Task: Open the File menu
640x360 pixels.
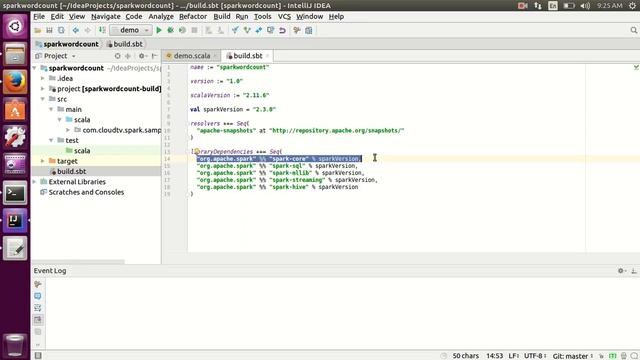Action: (x=39, y=17)
